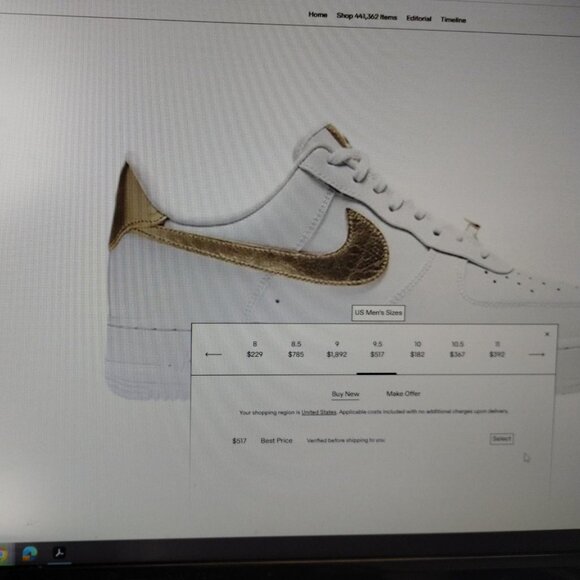
Task: Switch to the Make Offer tab
Action: (403, 394)
